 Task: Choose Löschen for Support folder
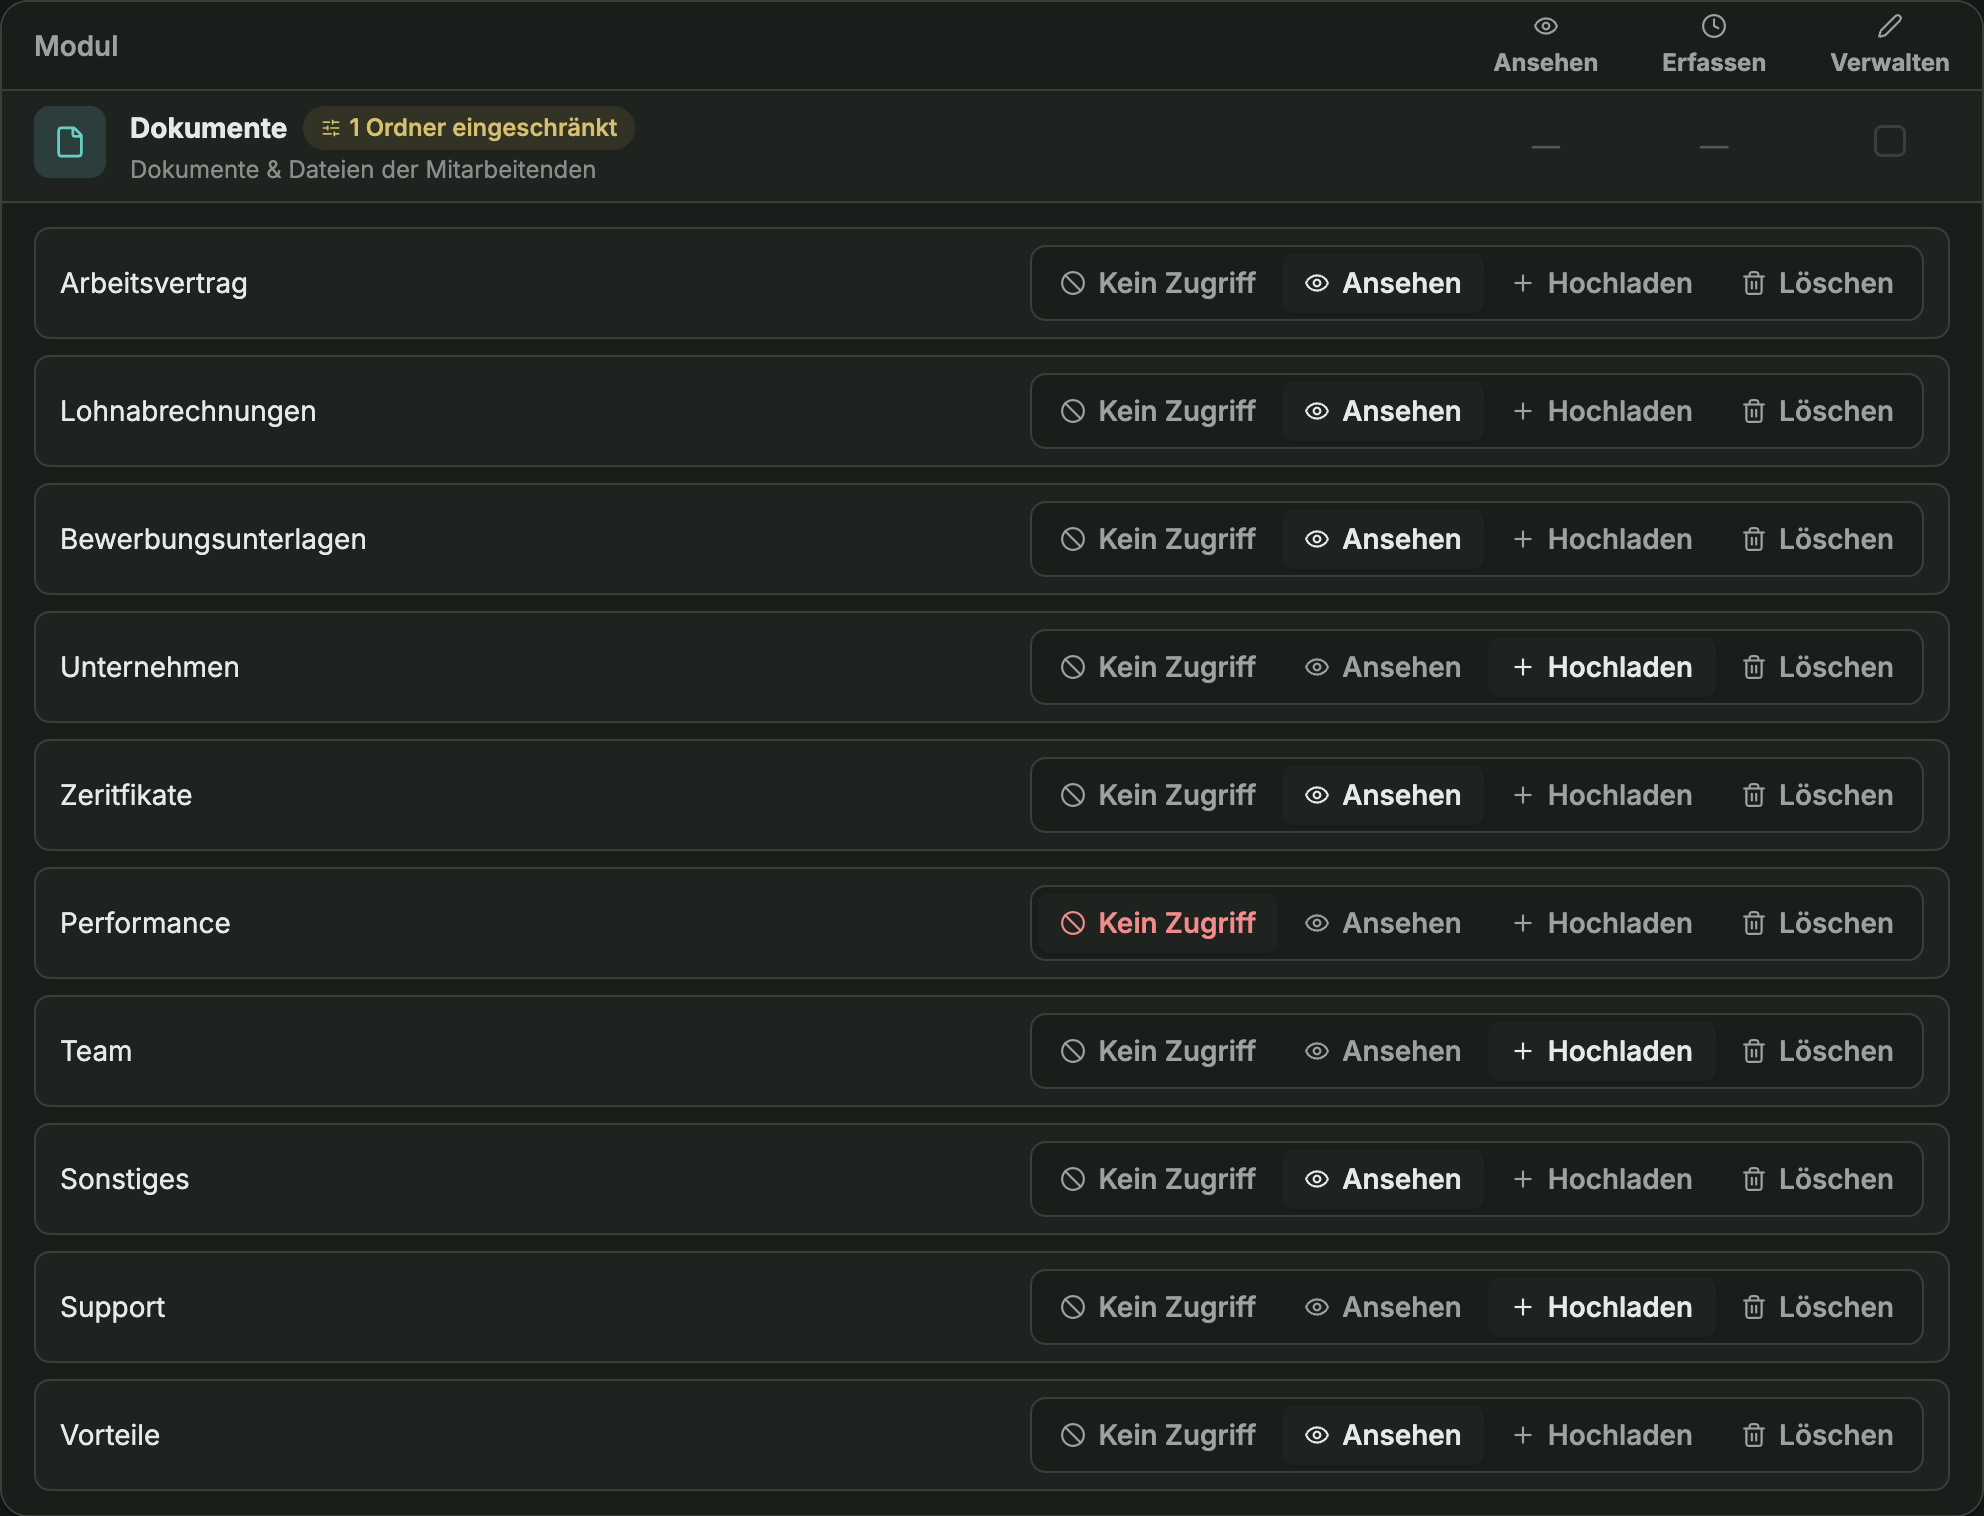[1817, 1307]
